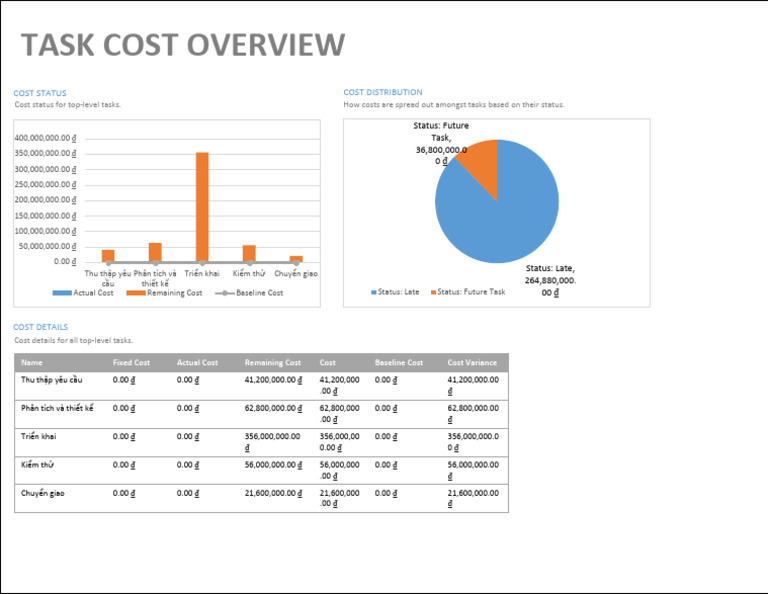Select the Thu thập yêu cầu table row name

coord(51,380)
